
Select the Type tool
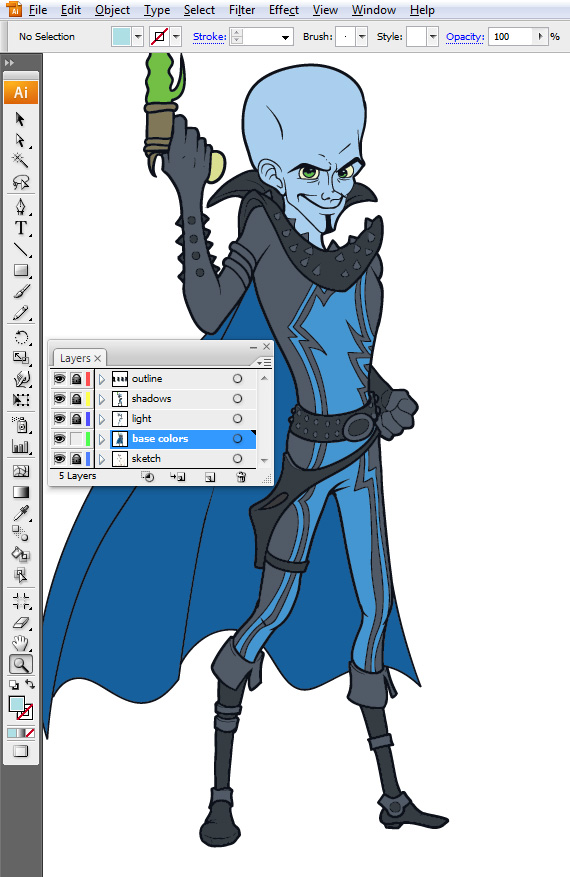(x=21, y=228)
